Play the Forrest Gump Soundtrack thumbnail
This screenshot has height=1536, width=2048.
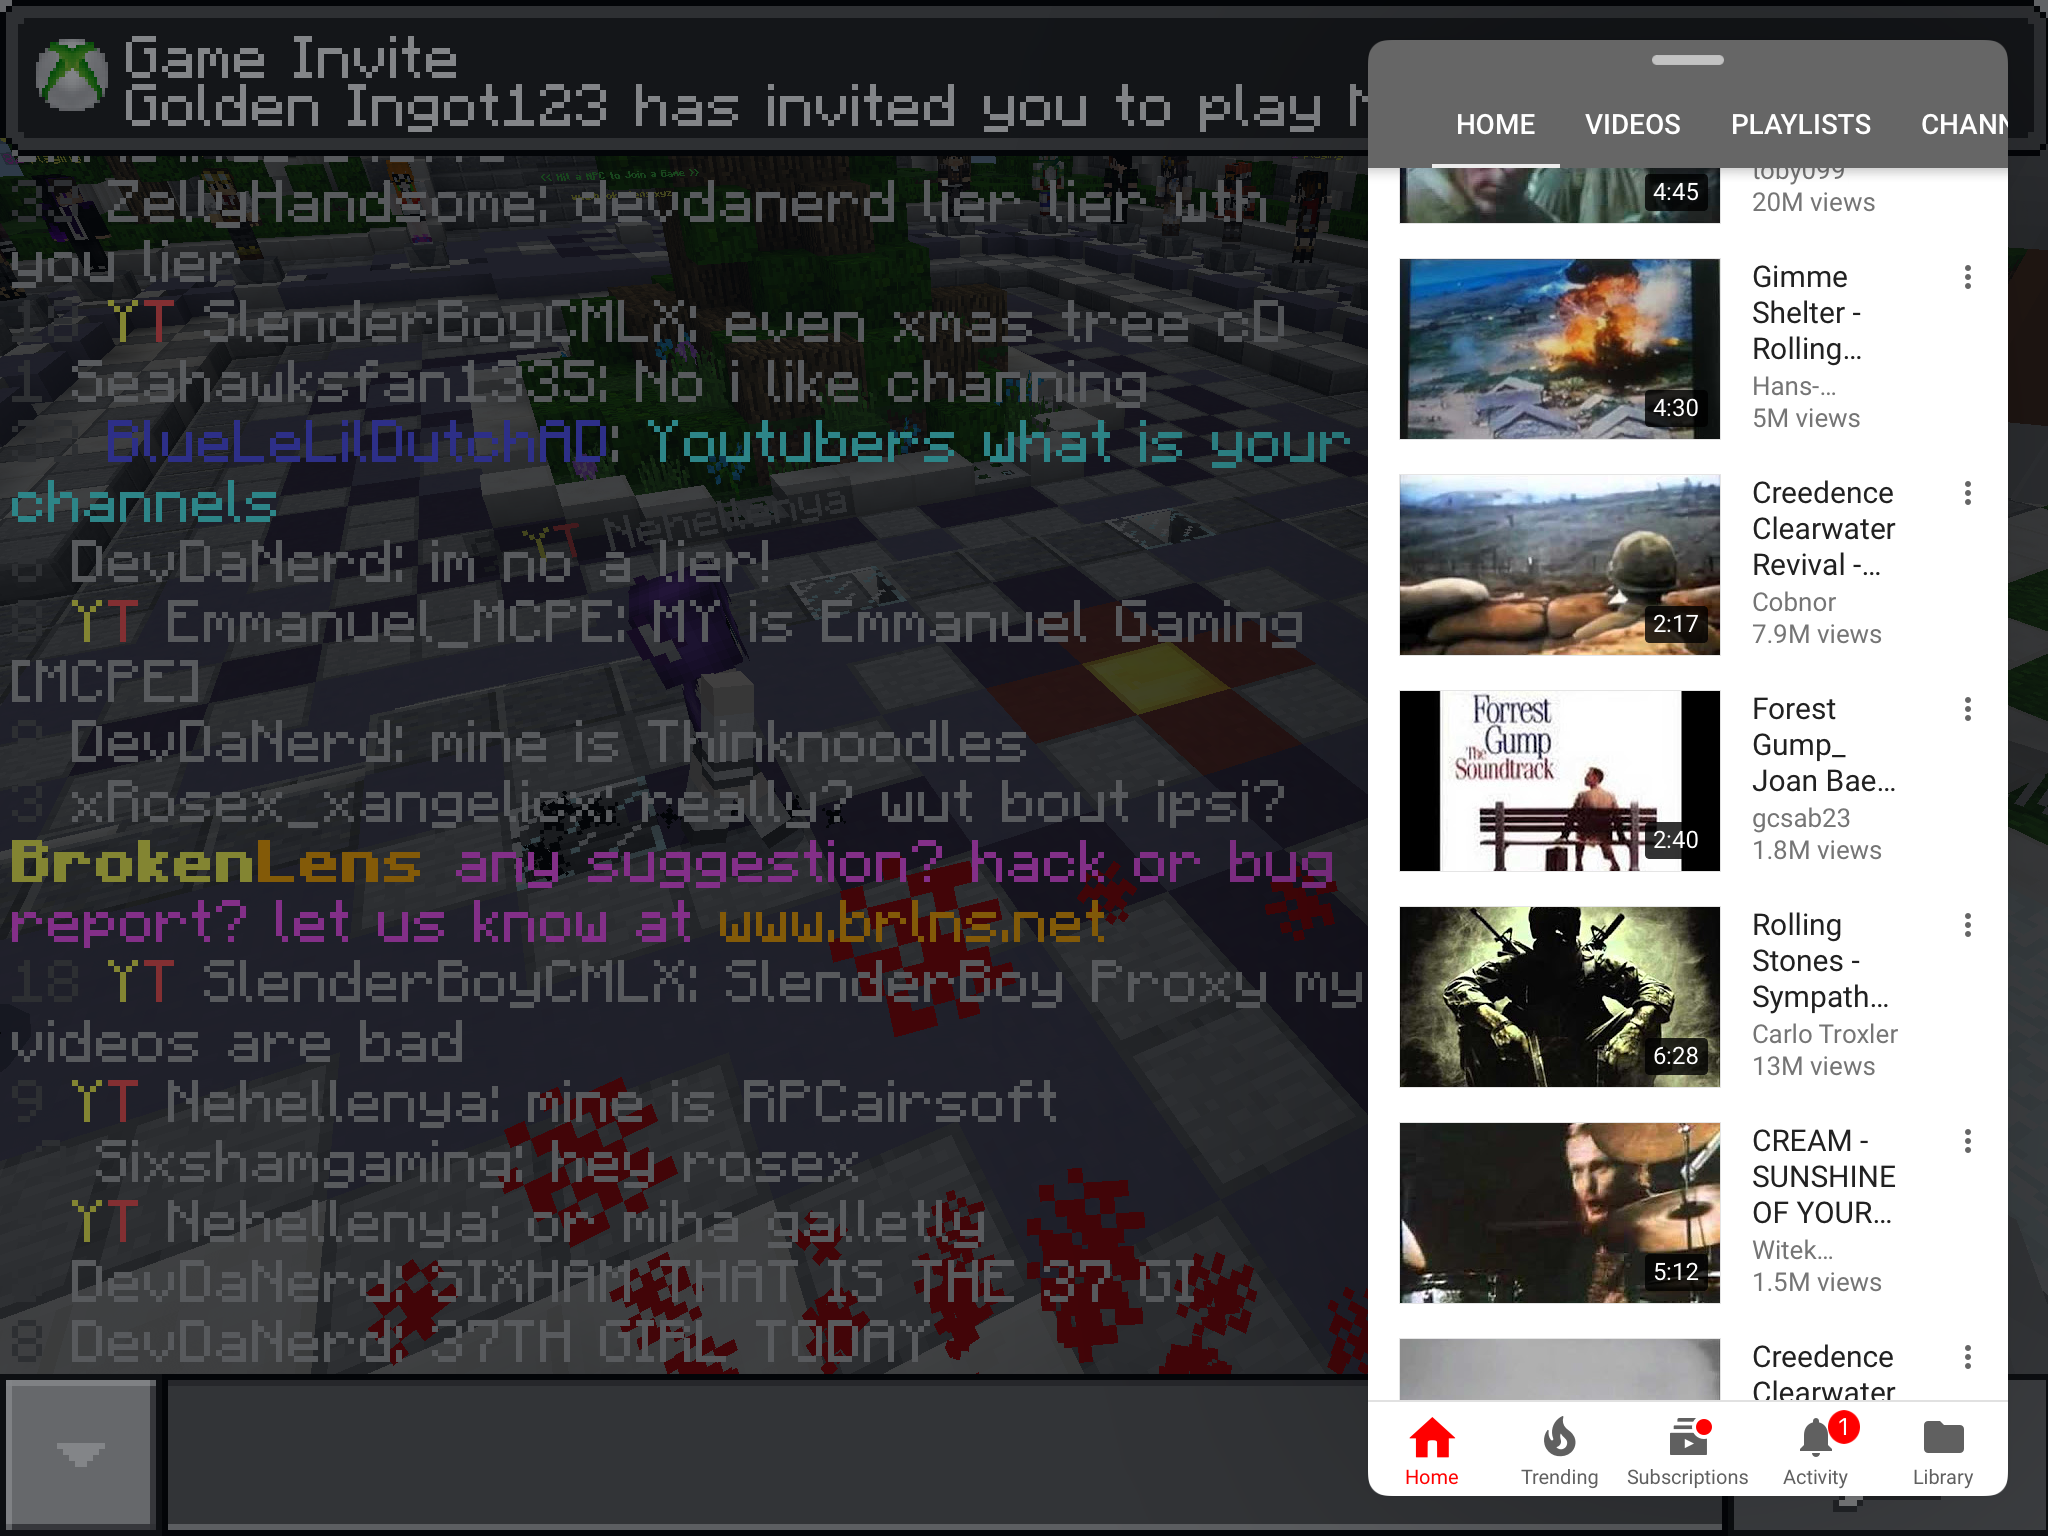pos(1559,781)
